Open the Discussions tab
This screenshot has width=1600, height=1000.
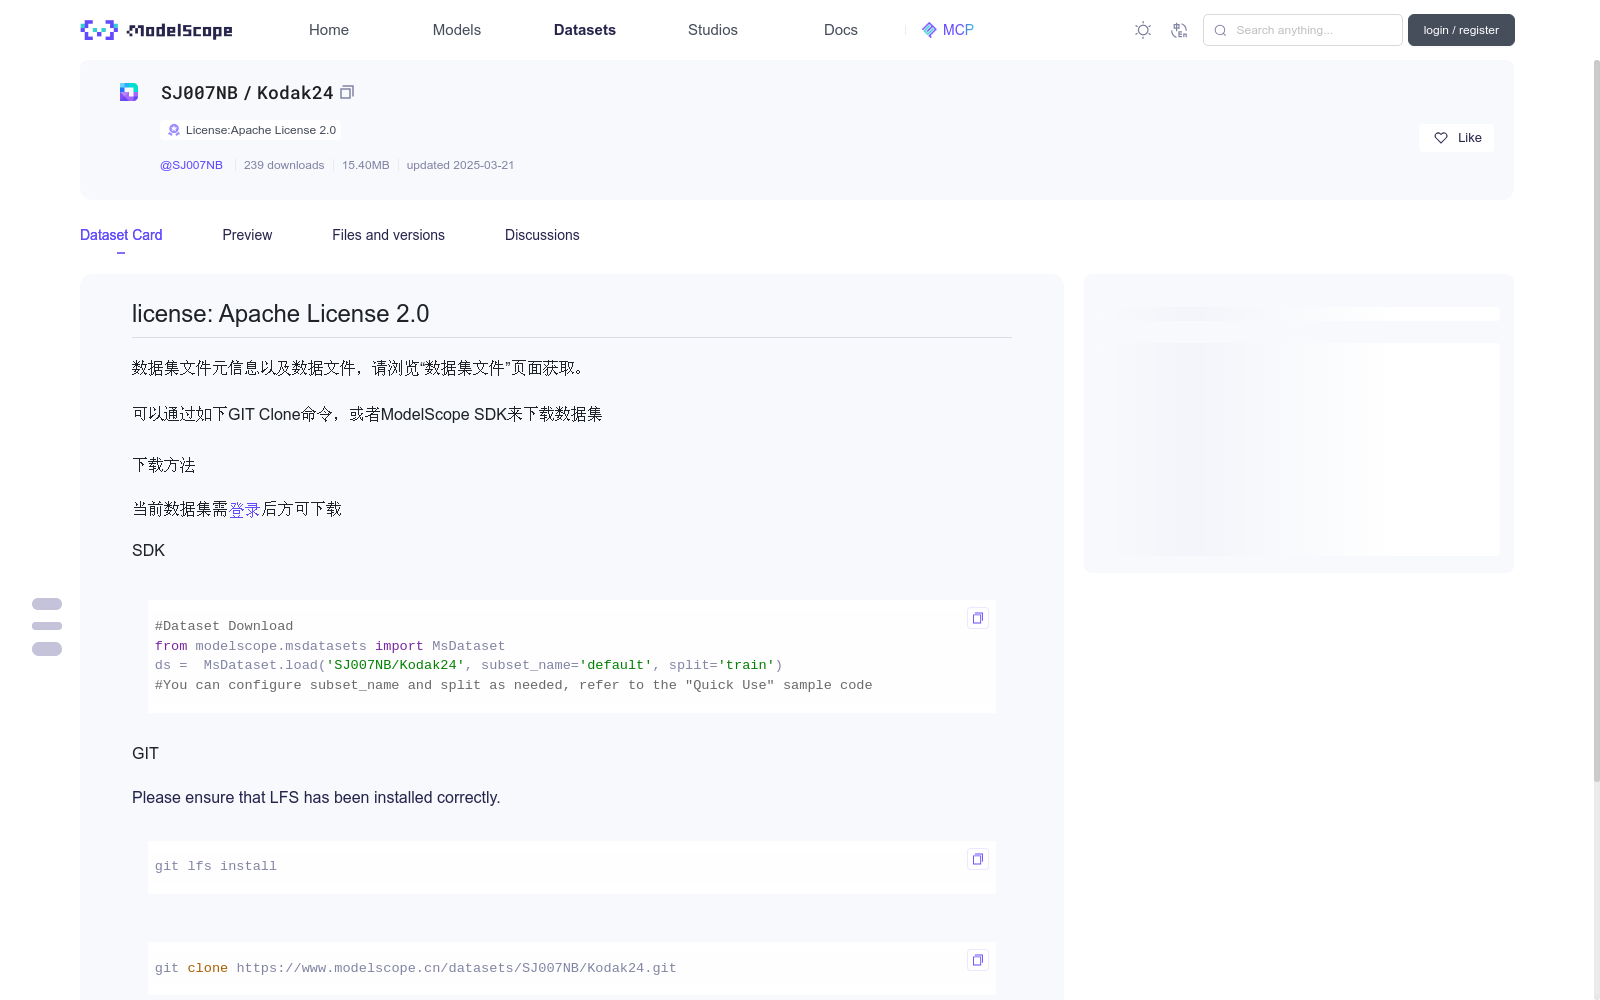point(542,235)
